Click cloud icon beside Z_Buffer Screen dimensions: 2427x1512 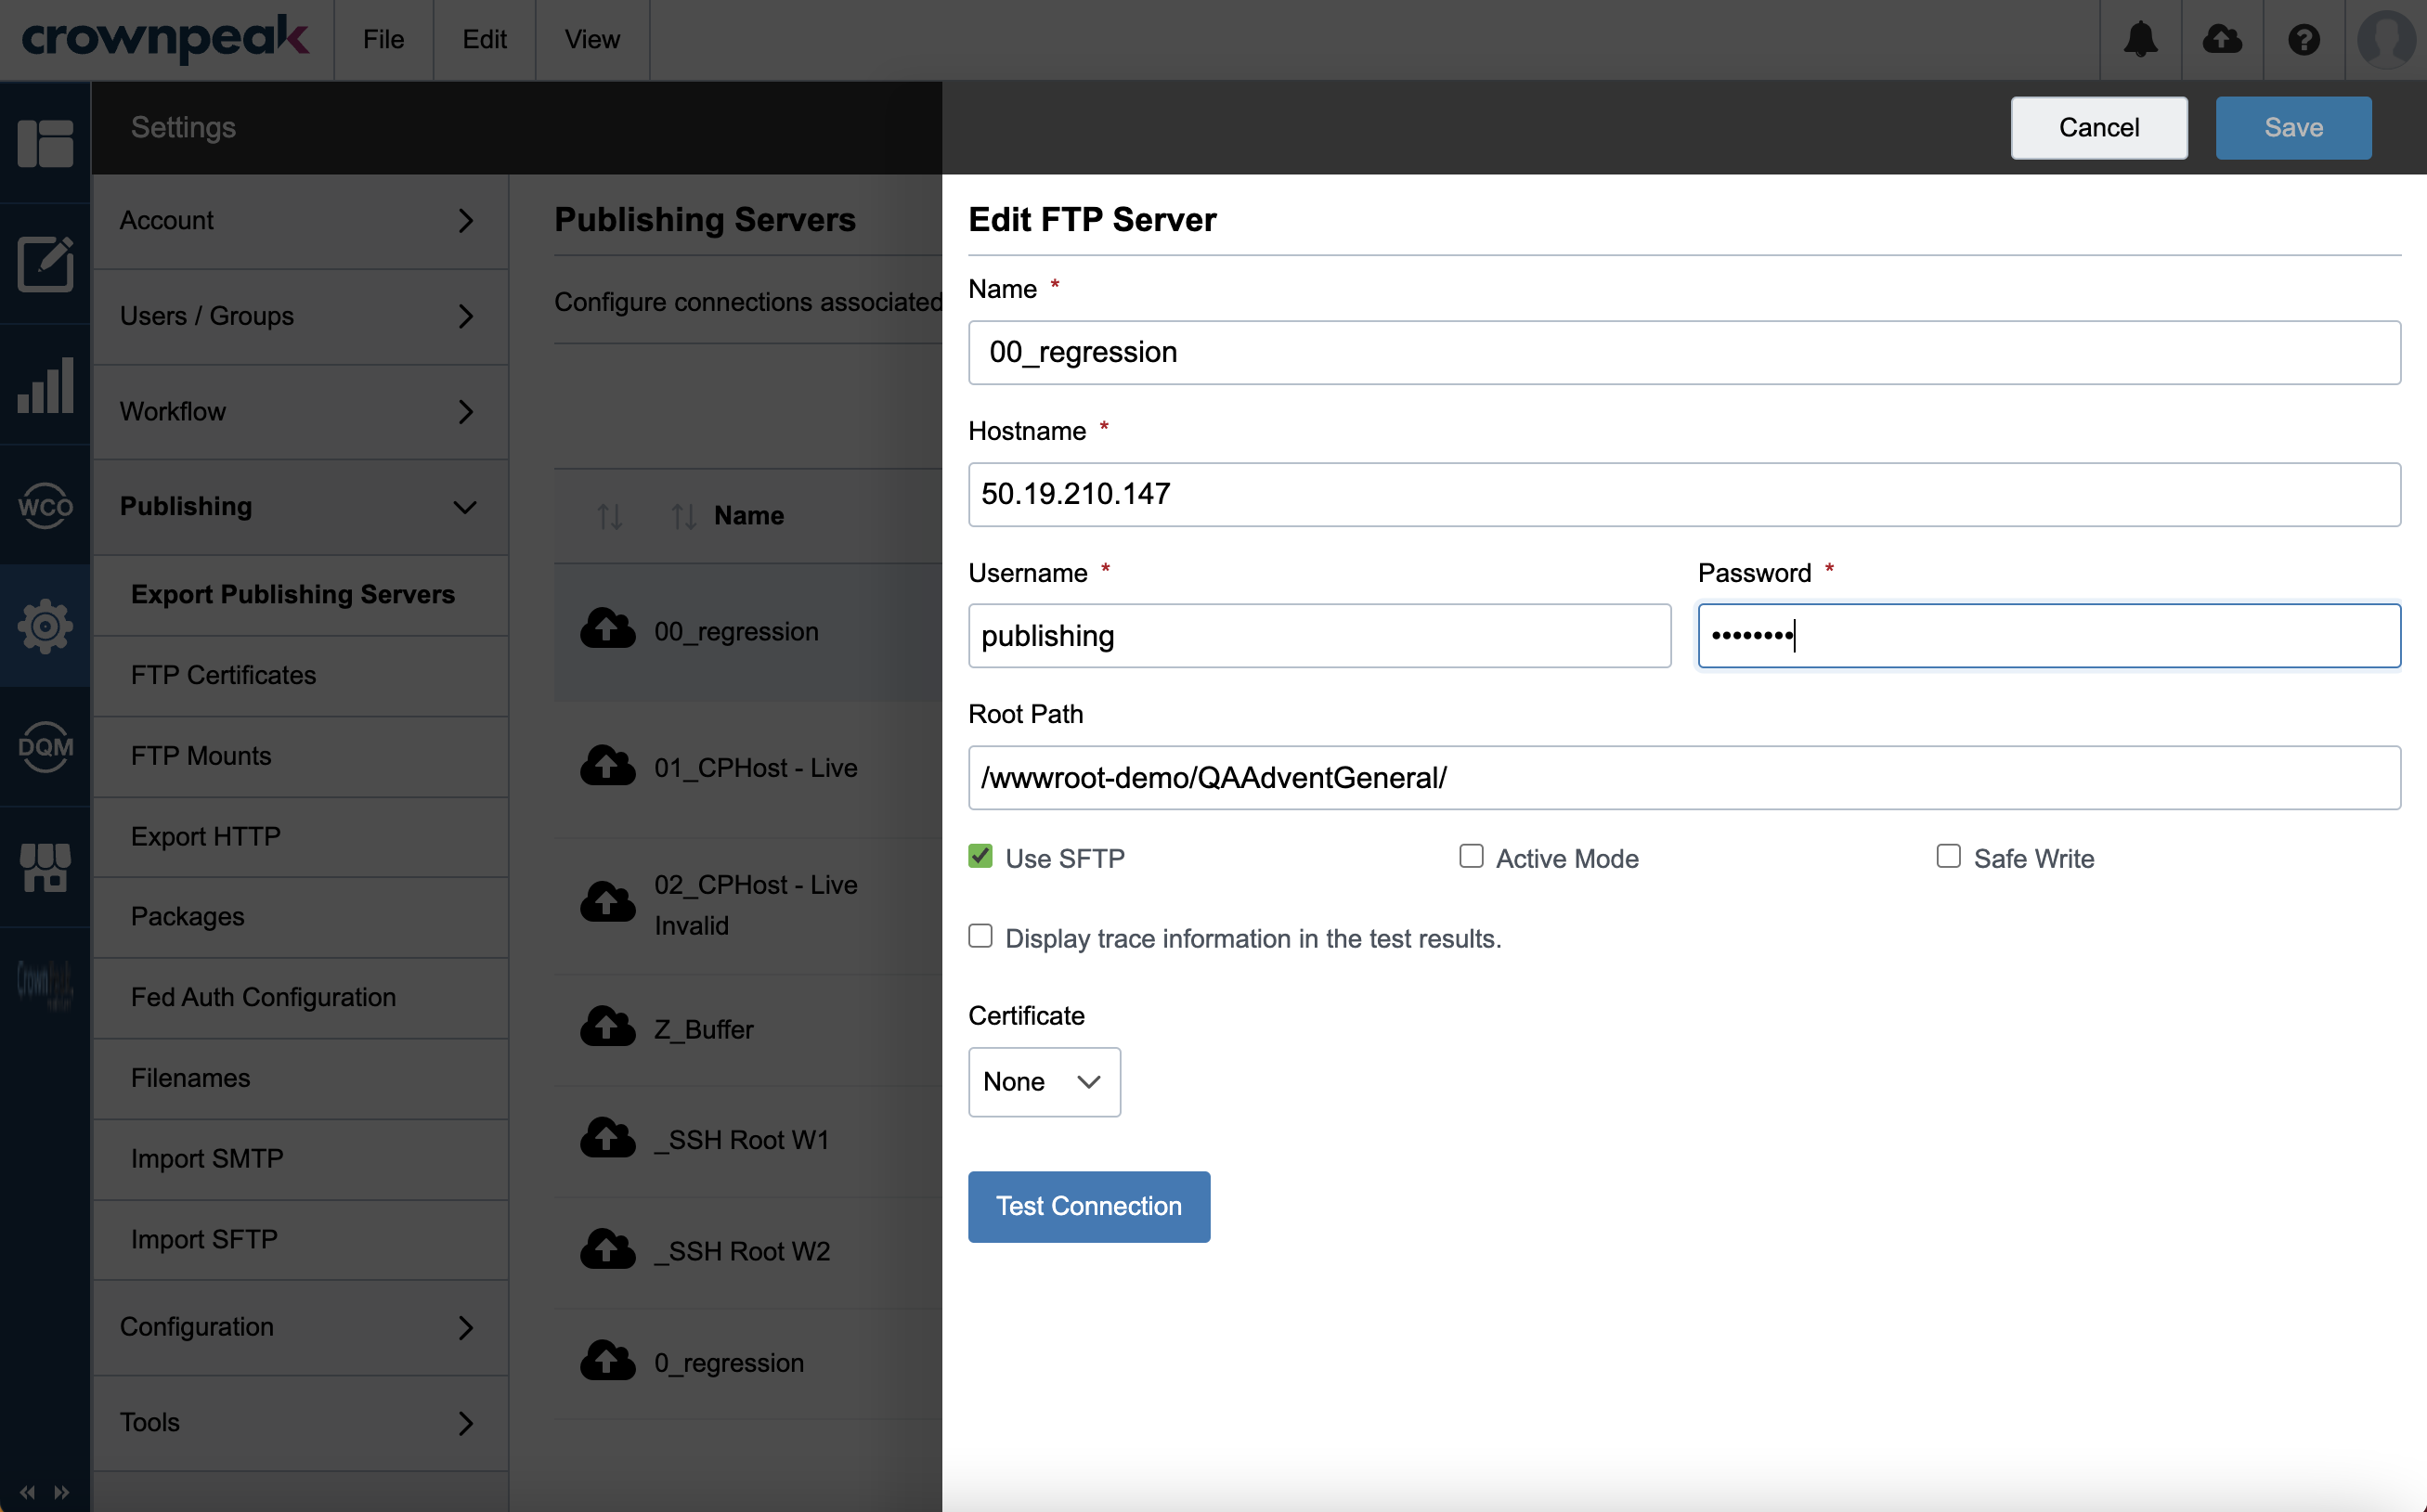tap(608, 1027)
